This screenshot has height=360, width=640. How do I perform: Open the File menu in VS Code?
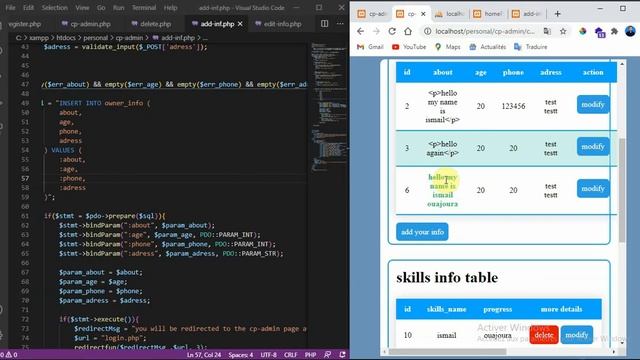10,8
